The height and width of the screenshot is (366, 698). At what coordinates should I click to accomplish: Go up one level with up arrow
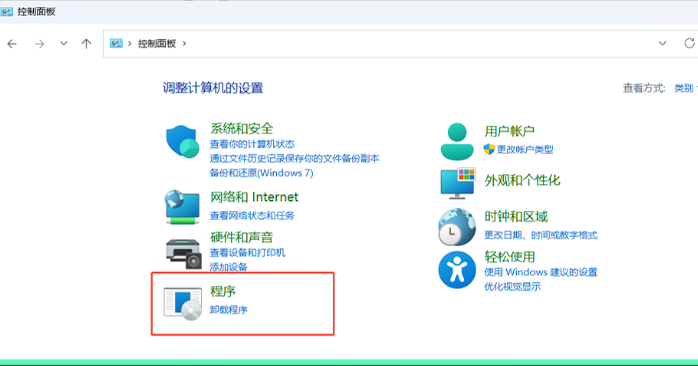click(86, 43)
